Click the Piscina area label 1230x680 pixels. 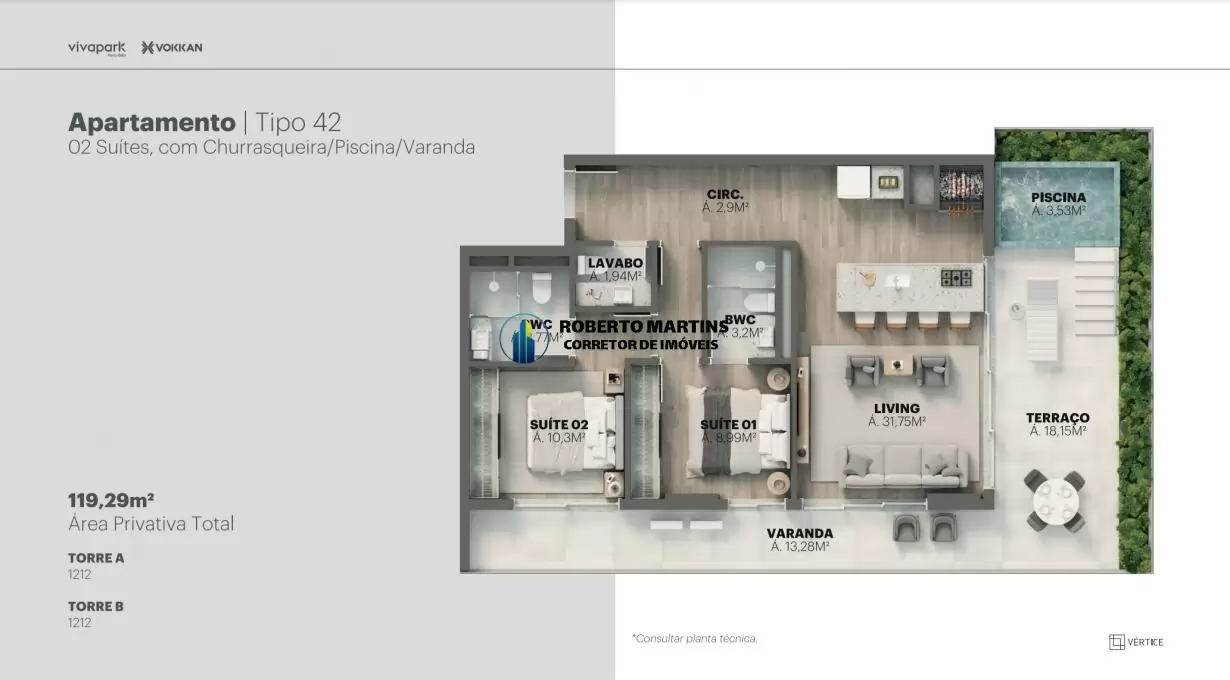[x=1058, y=198]
